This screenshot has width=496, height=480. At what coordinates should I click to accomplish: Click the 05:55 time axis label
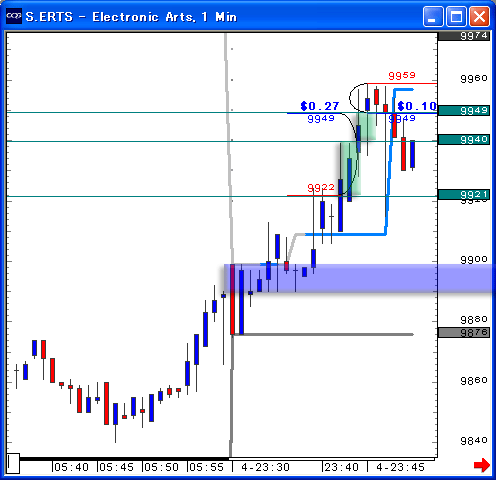click(x=207, y=467)
